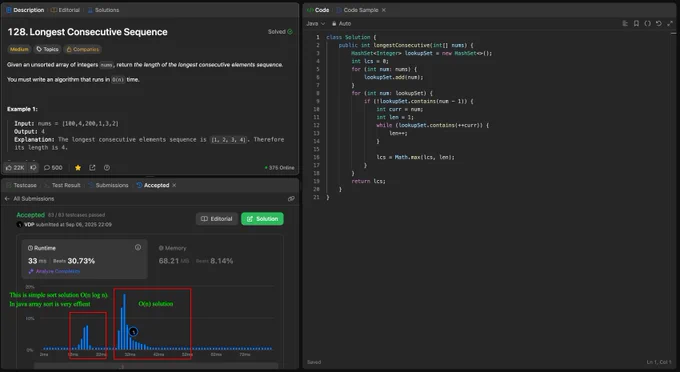Toggle the Auto lock setting
Image resolution: width=680 pixels, height=372 pixels.
click(x=341, y=23)
